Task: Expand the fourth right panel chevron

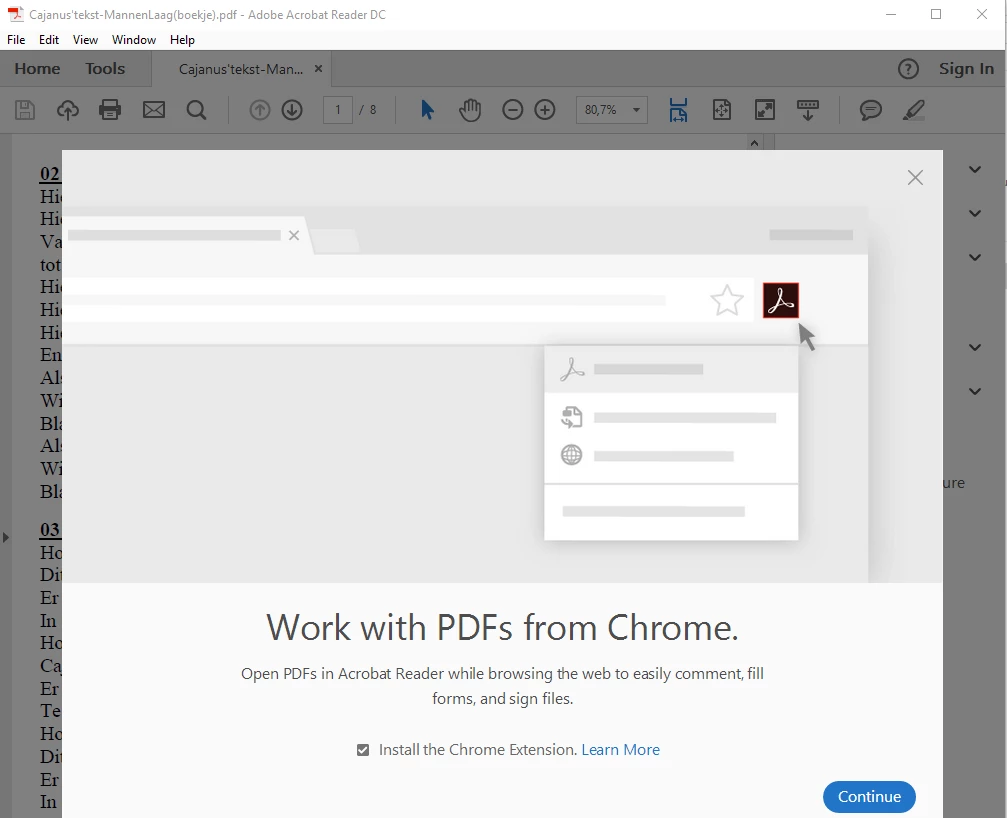Action: pos(975,347)
